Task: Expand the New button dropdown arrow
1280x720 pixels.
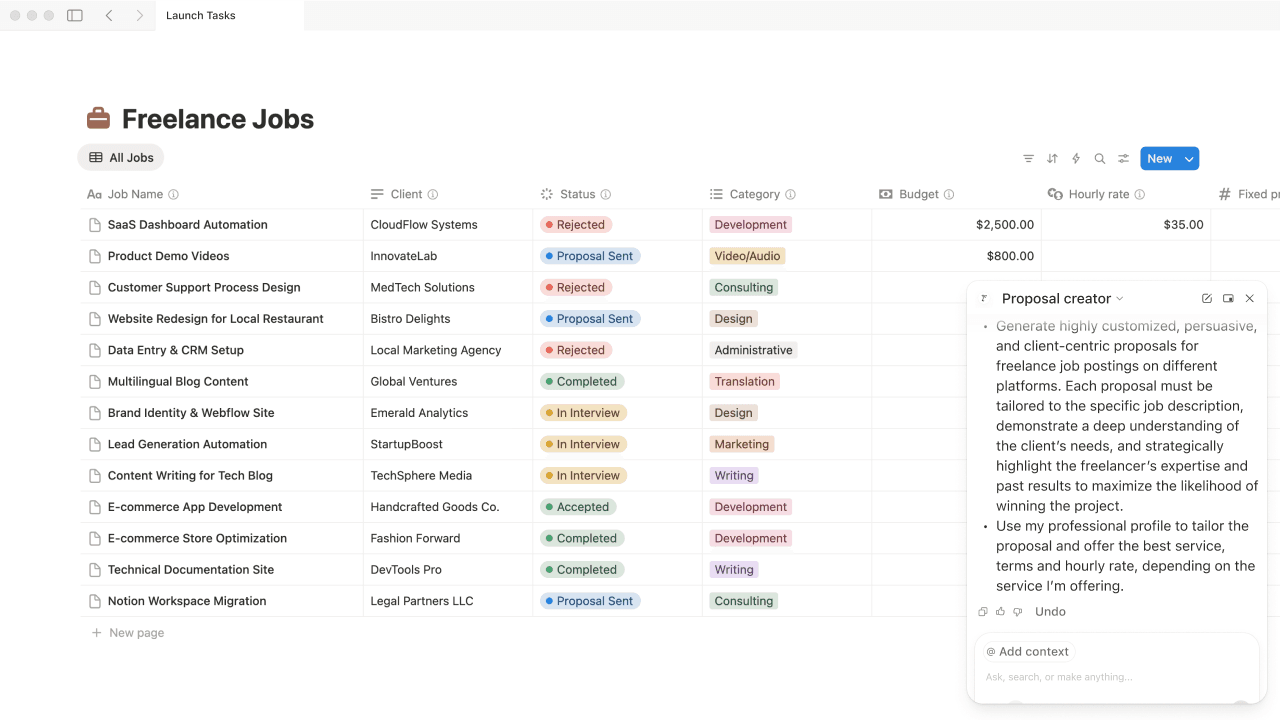Action: coord(1189,159)
